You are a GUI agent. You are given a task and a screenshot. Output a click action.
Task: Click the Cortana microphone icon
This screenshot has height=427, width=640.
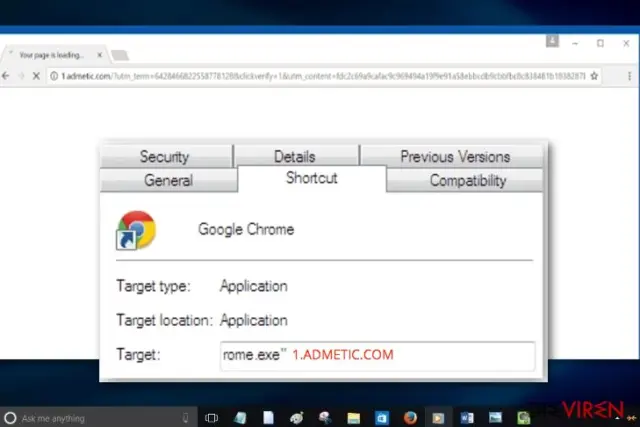[x=185, y=418]
